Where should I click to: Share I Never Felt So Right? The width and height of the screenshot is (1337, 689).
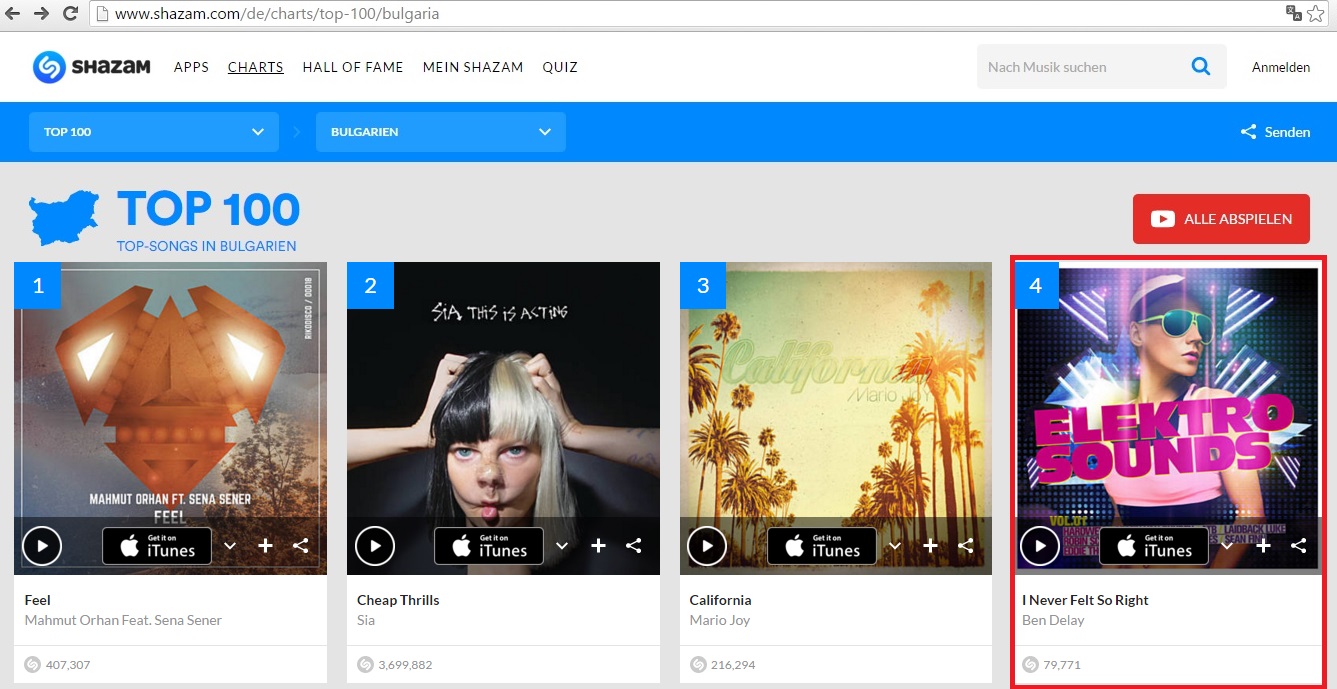[1298, 546]
